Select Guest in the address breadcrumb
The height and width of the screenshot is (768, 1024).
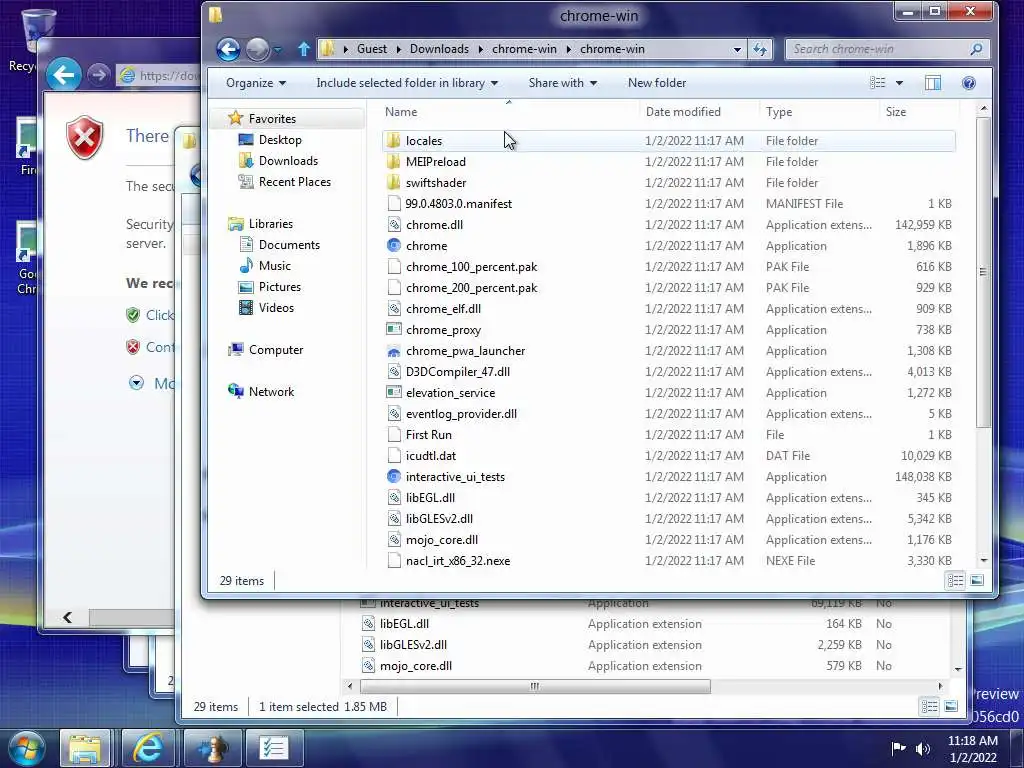point(372,49)
